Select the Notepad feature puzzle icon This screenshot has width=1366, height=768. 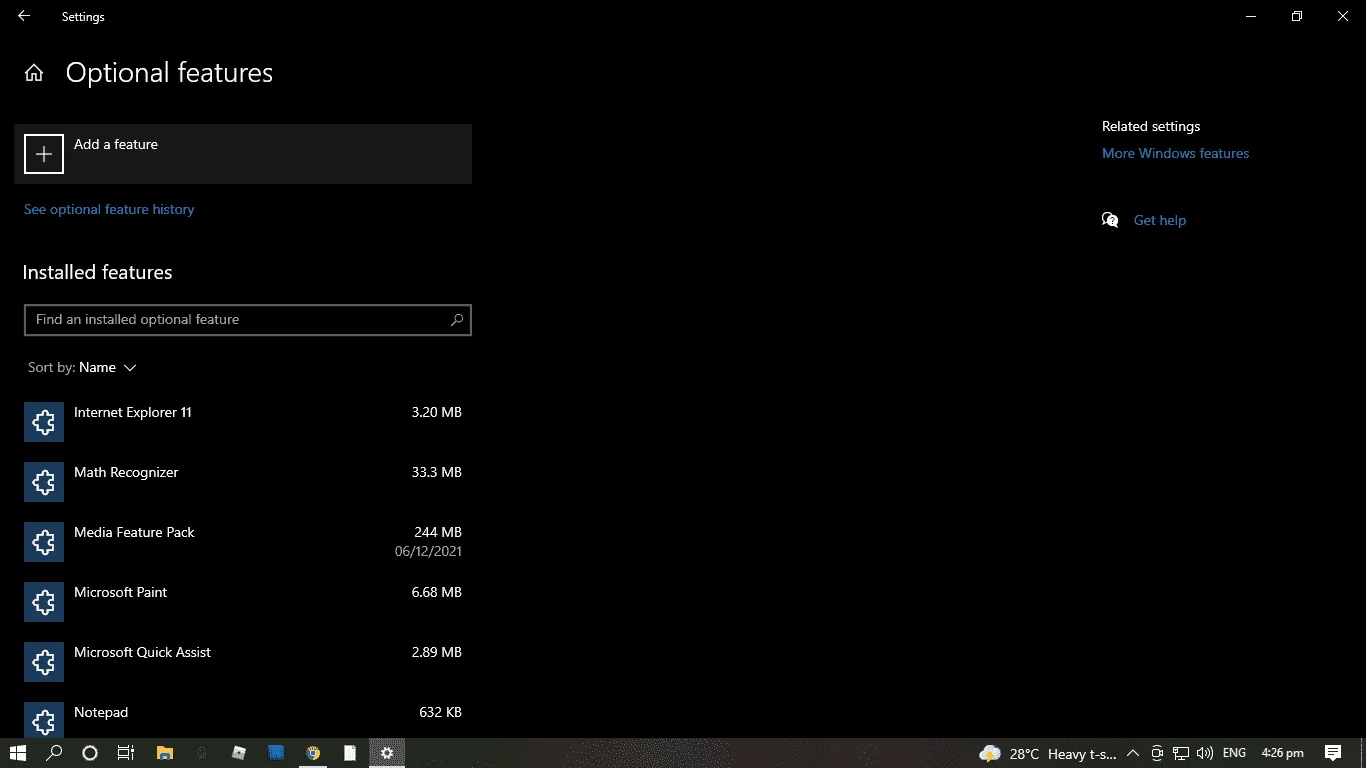pos(44,720)
